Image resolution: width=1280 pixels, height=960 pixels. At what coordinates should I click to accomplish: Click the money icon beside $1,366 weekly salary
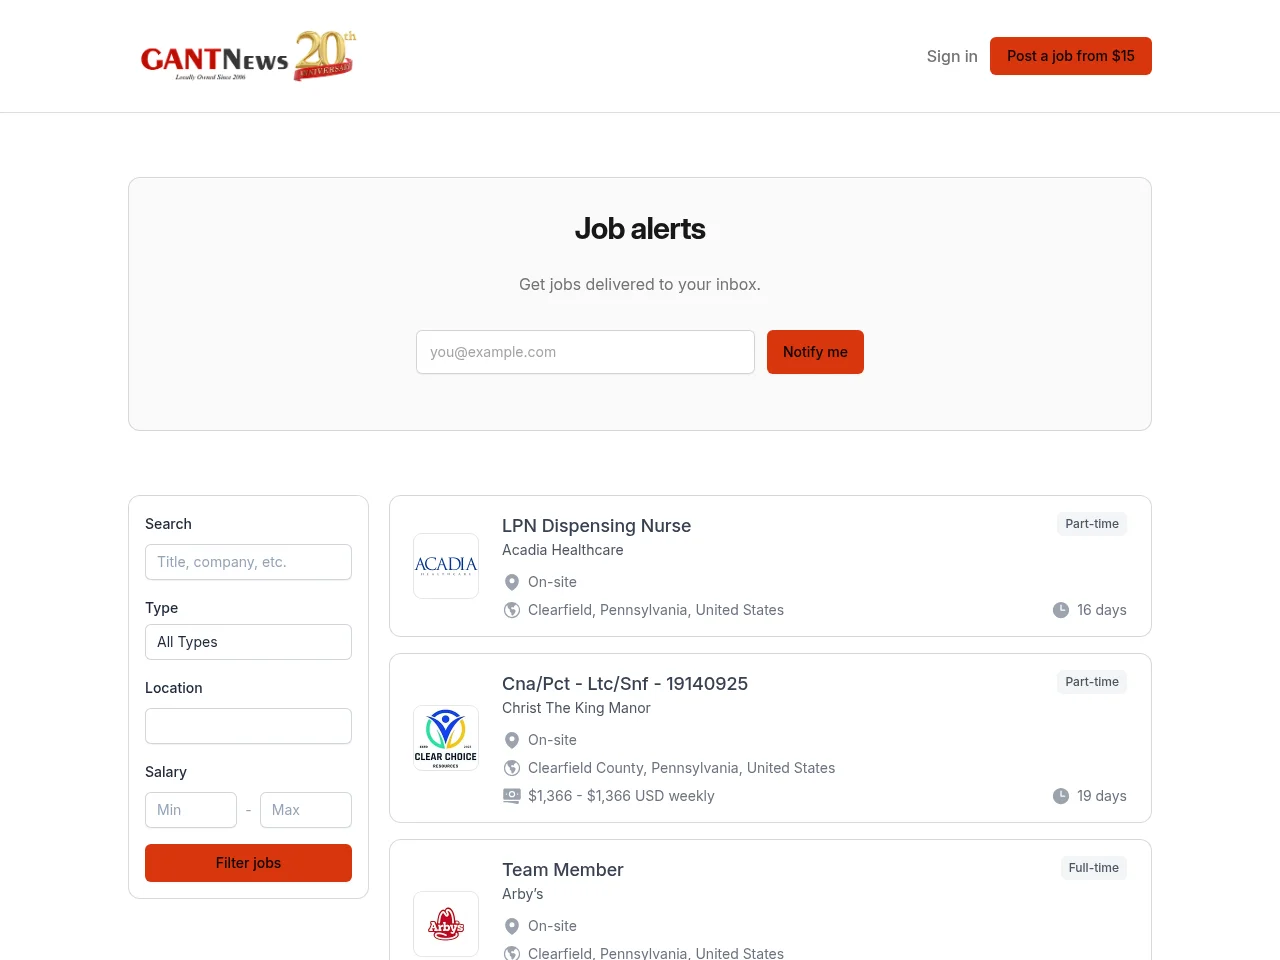coord(512,796)
